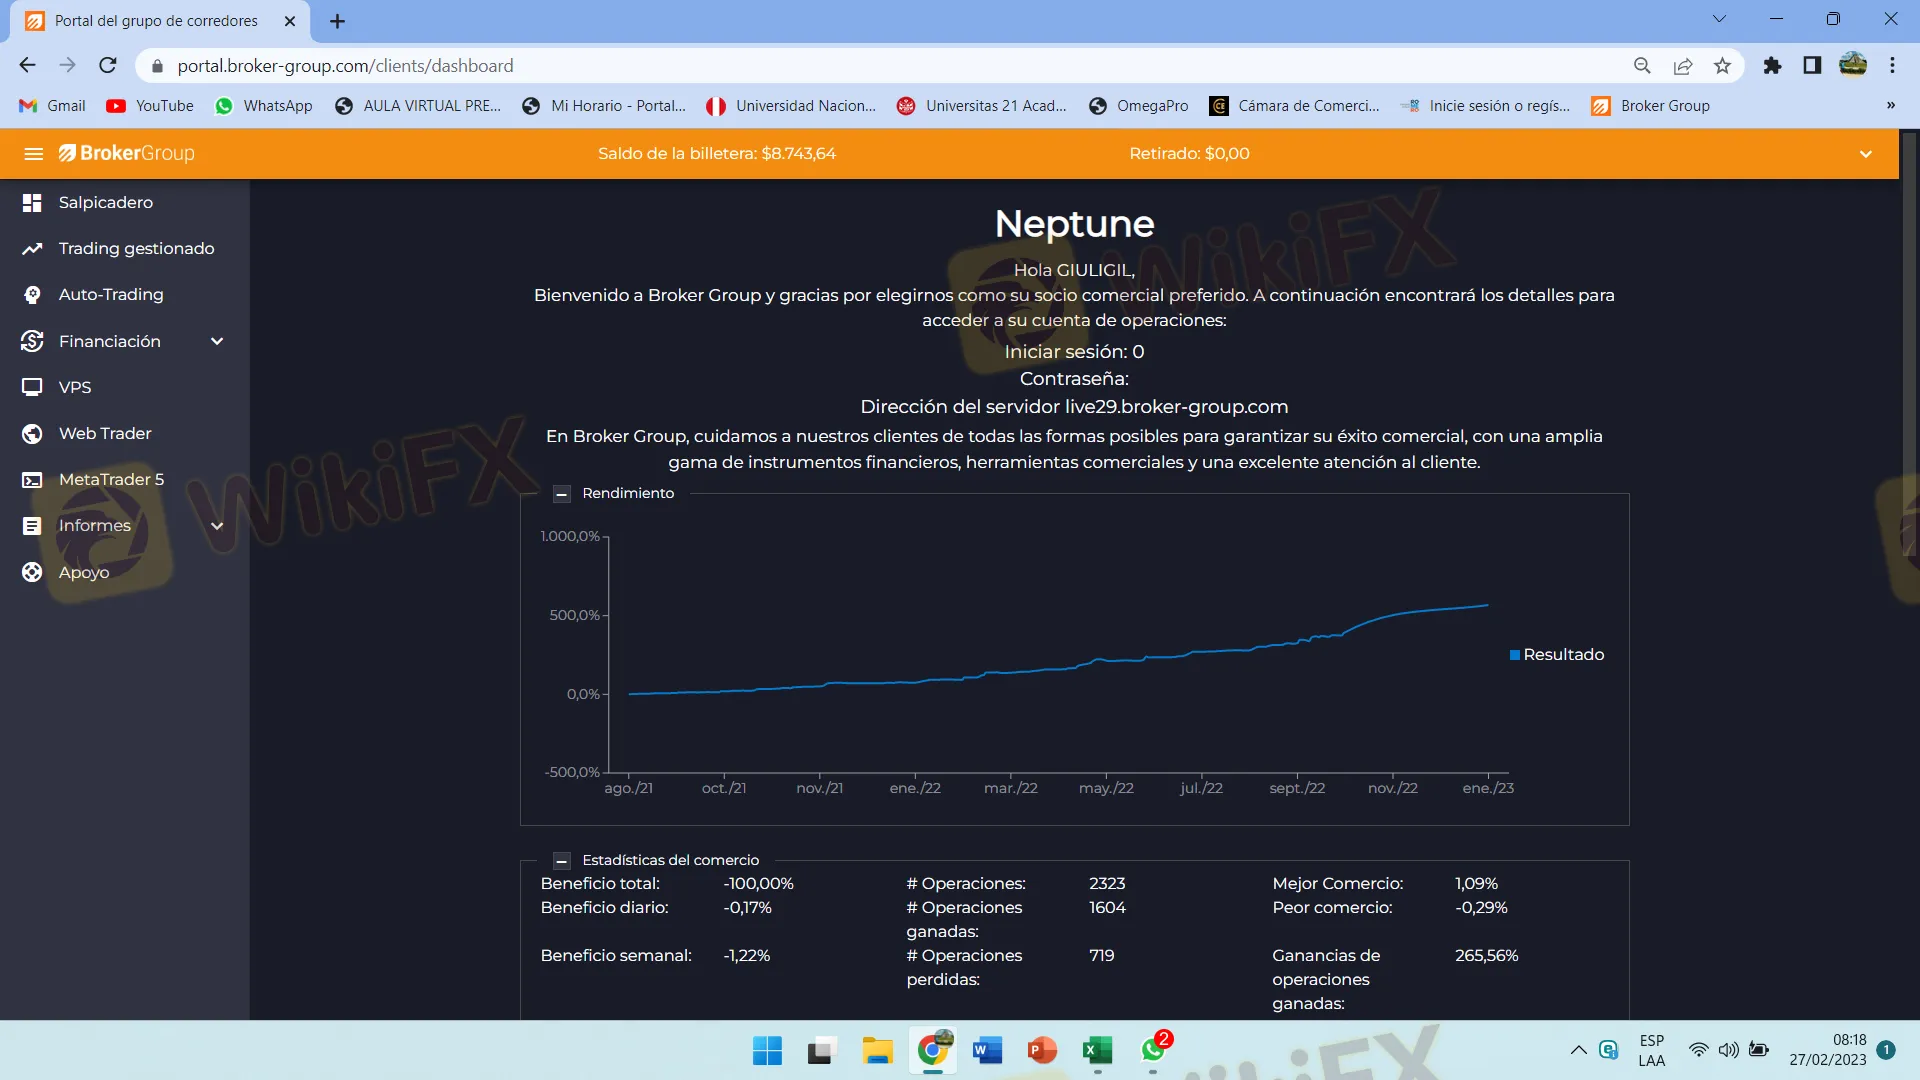Screen dimensions: 1920x1080
Task: Click the BrokerGroup logo
Action: [127, 153]
